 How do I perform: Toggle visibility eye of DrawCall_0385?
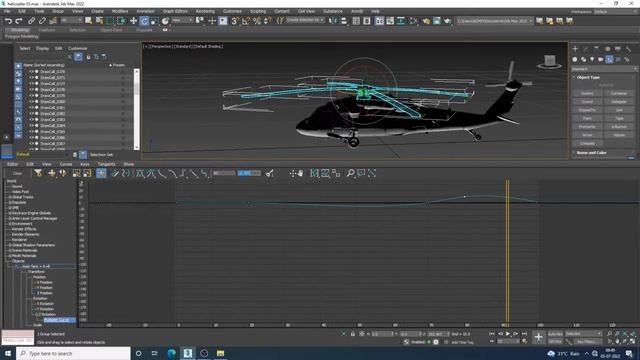pyautogui.click(x=31, y=132)
